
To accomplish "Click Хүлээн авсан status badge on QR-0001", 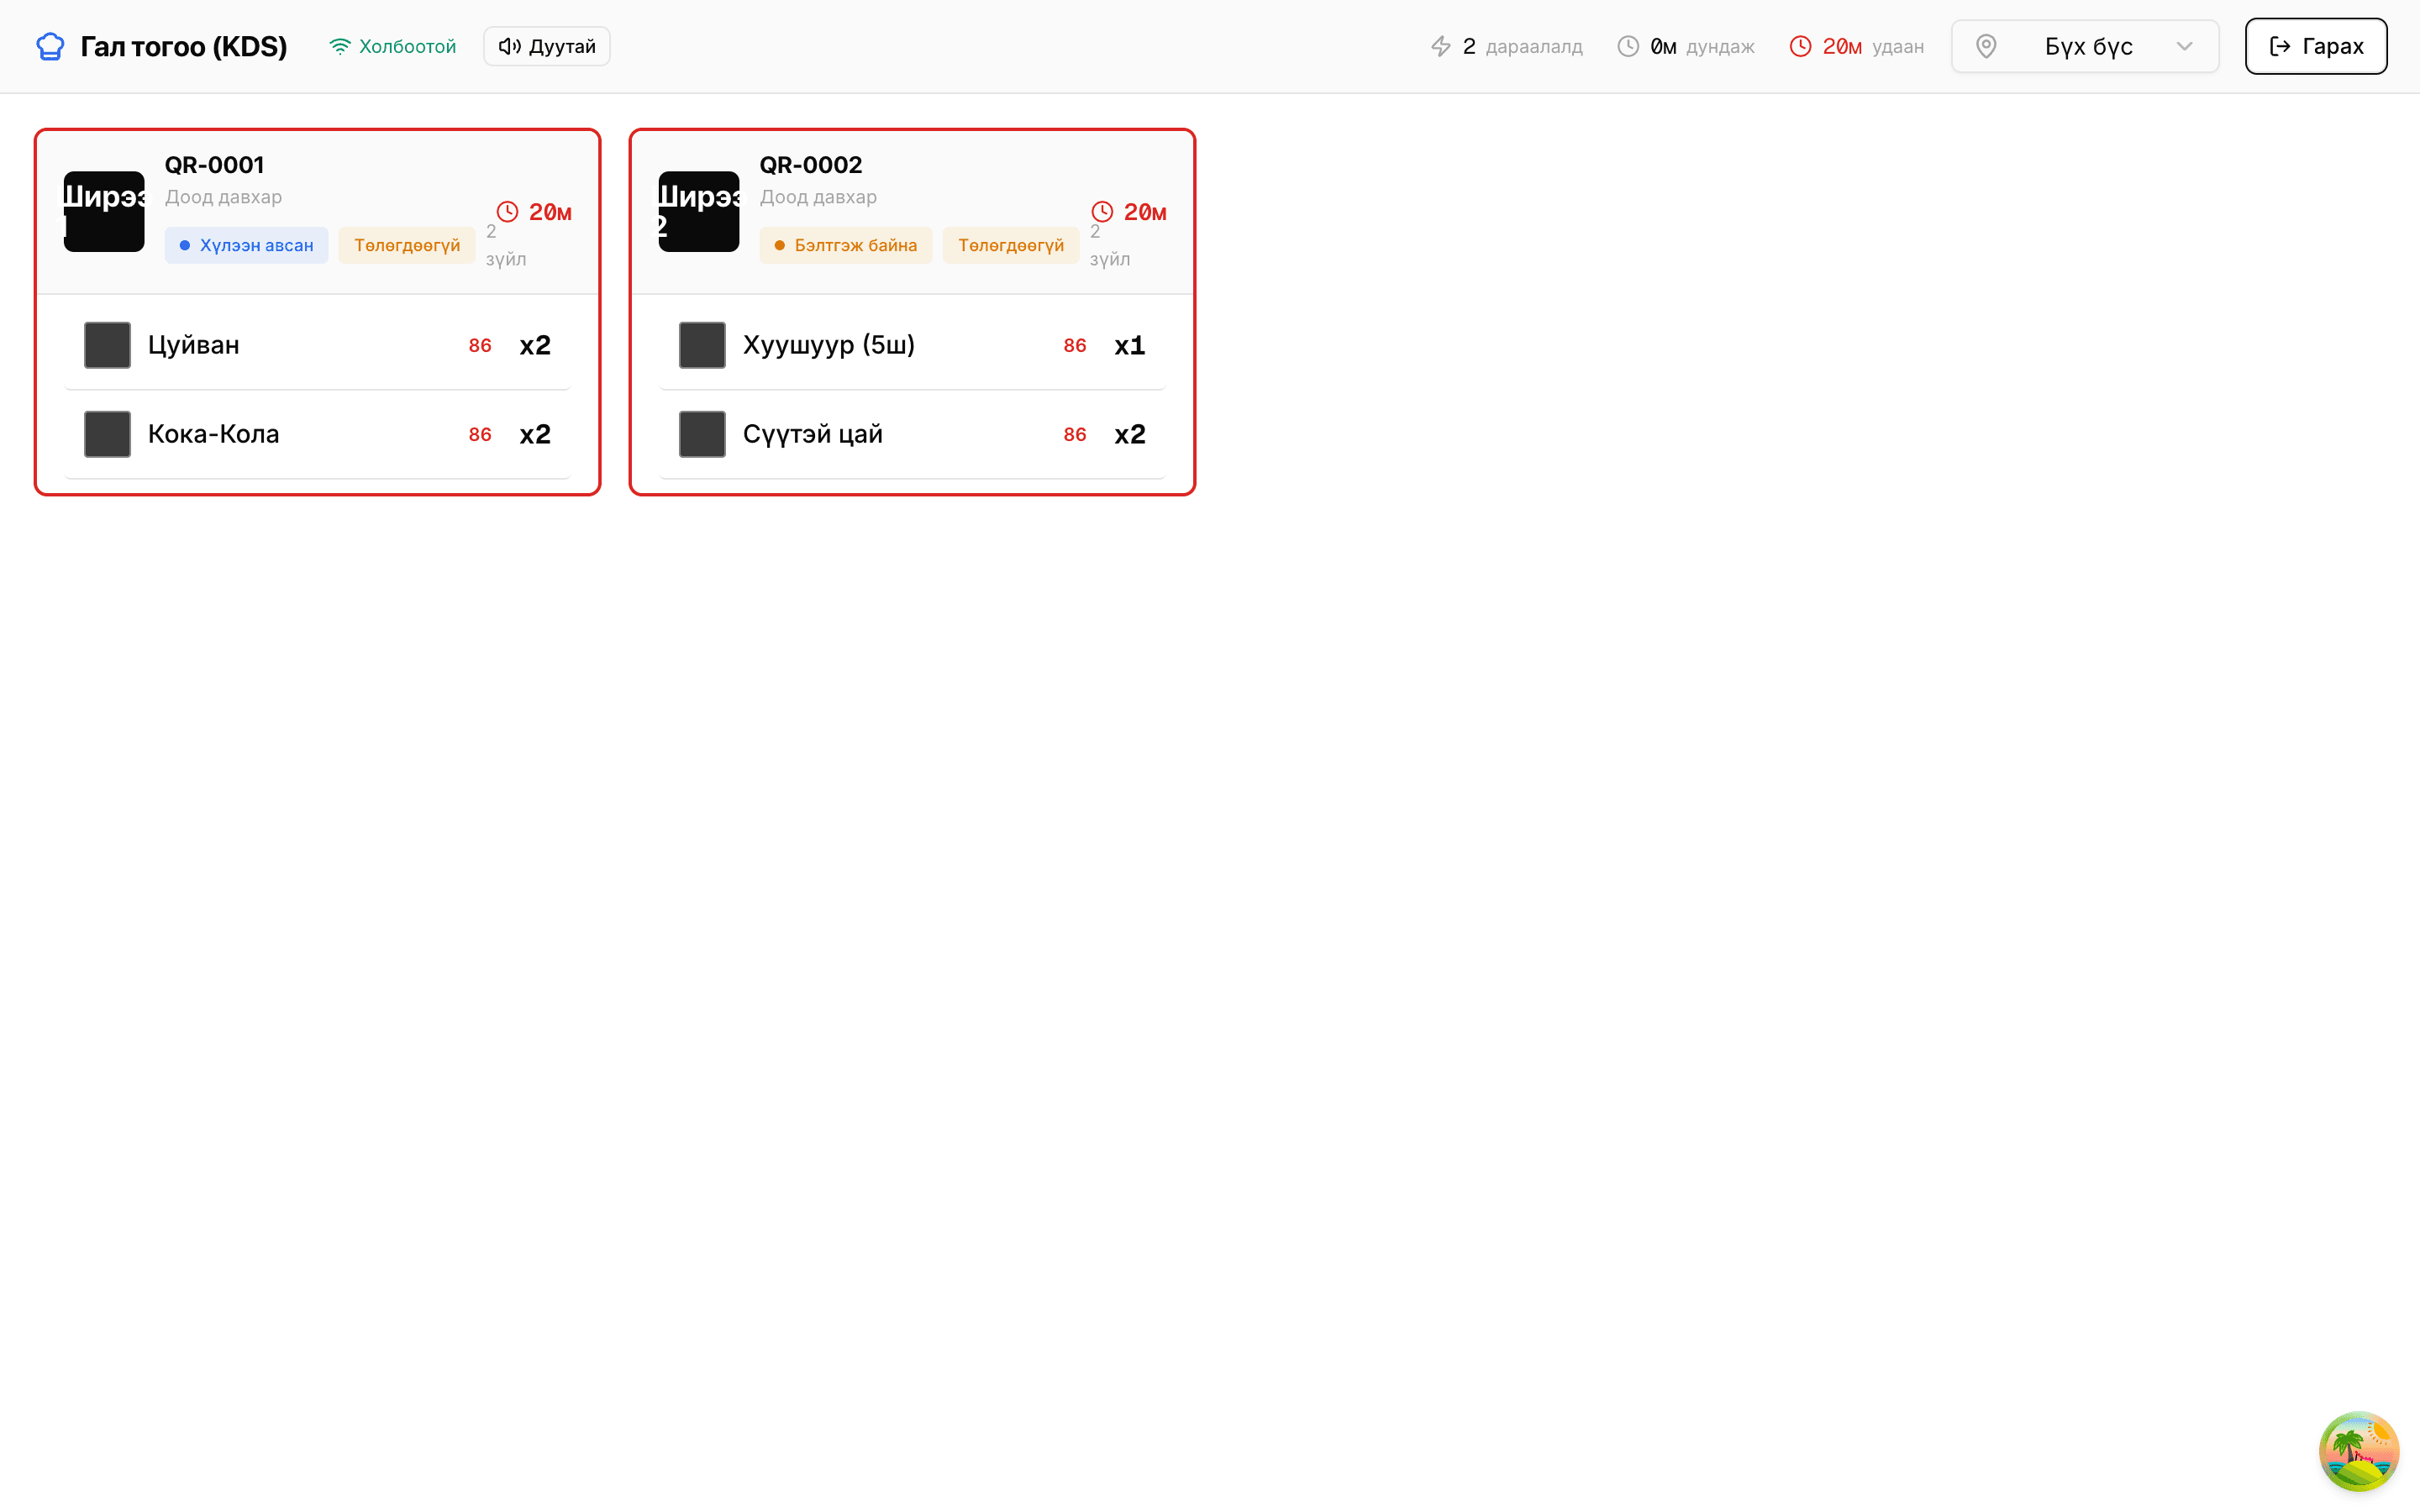I will [x=247, y=245].
